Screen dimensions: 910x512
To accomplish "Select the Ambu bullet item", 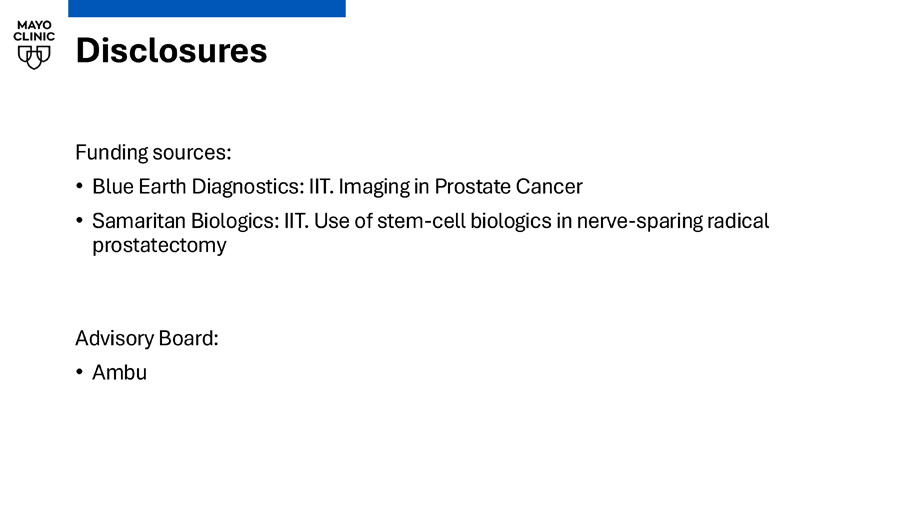I will tap(120, 373).
